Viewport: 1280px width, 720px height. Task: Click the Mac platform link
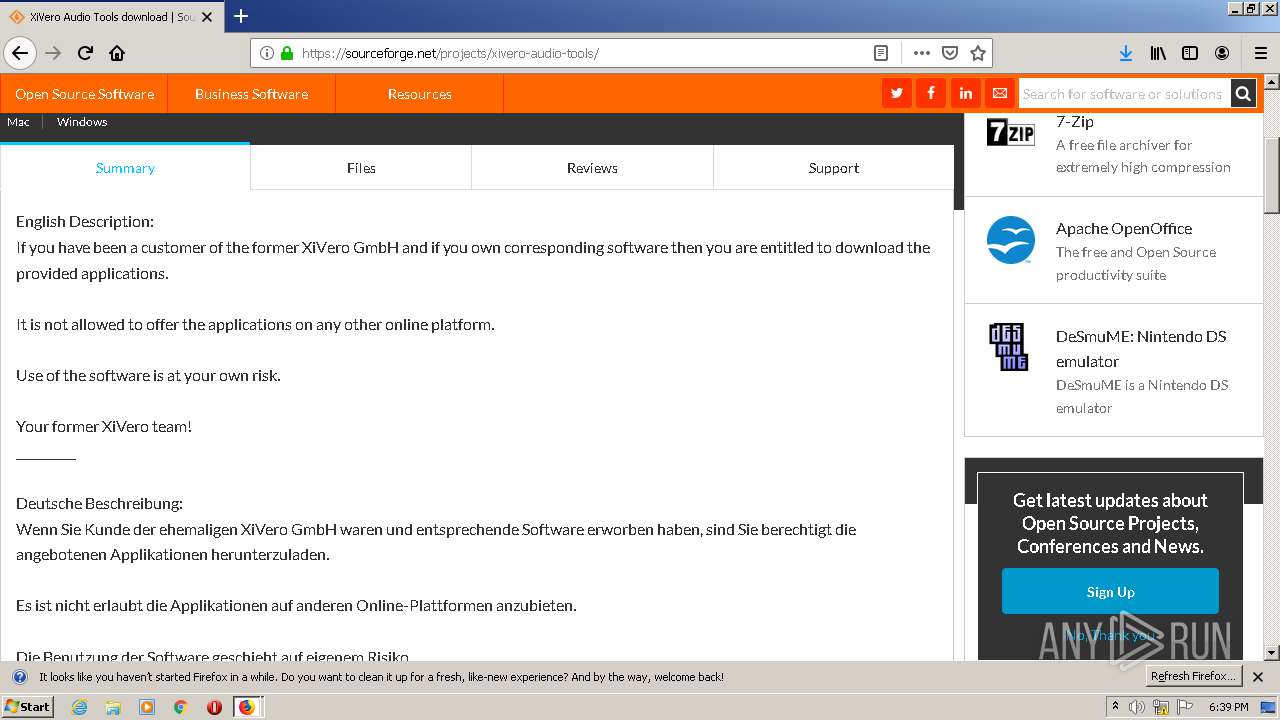(x=18, y=122)
